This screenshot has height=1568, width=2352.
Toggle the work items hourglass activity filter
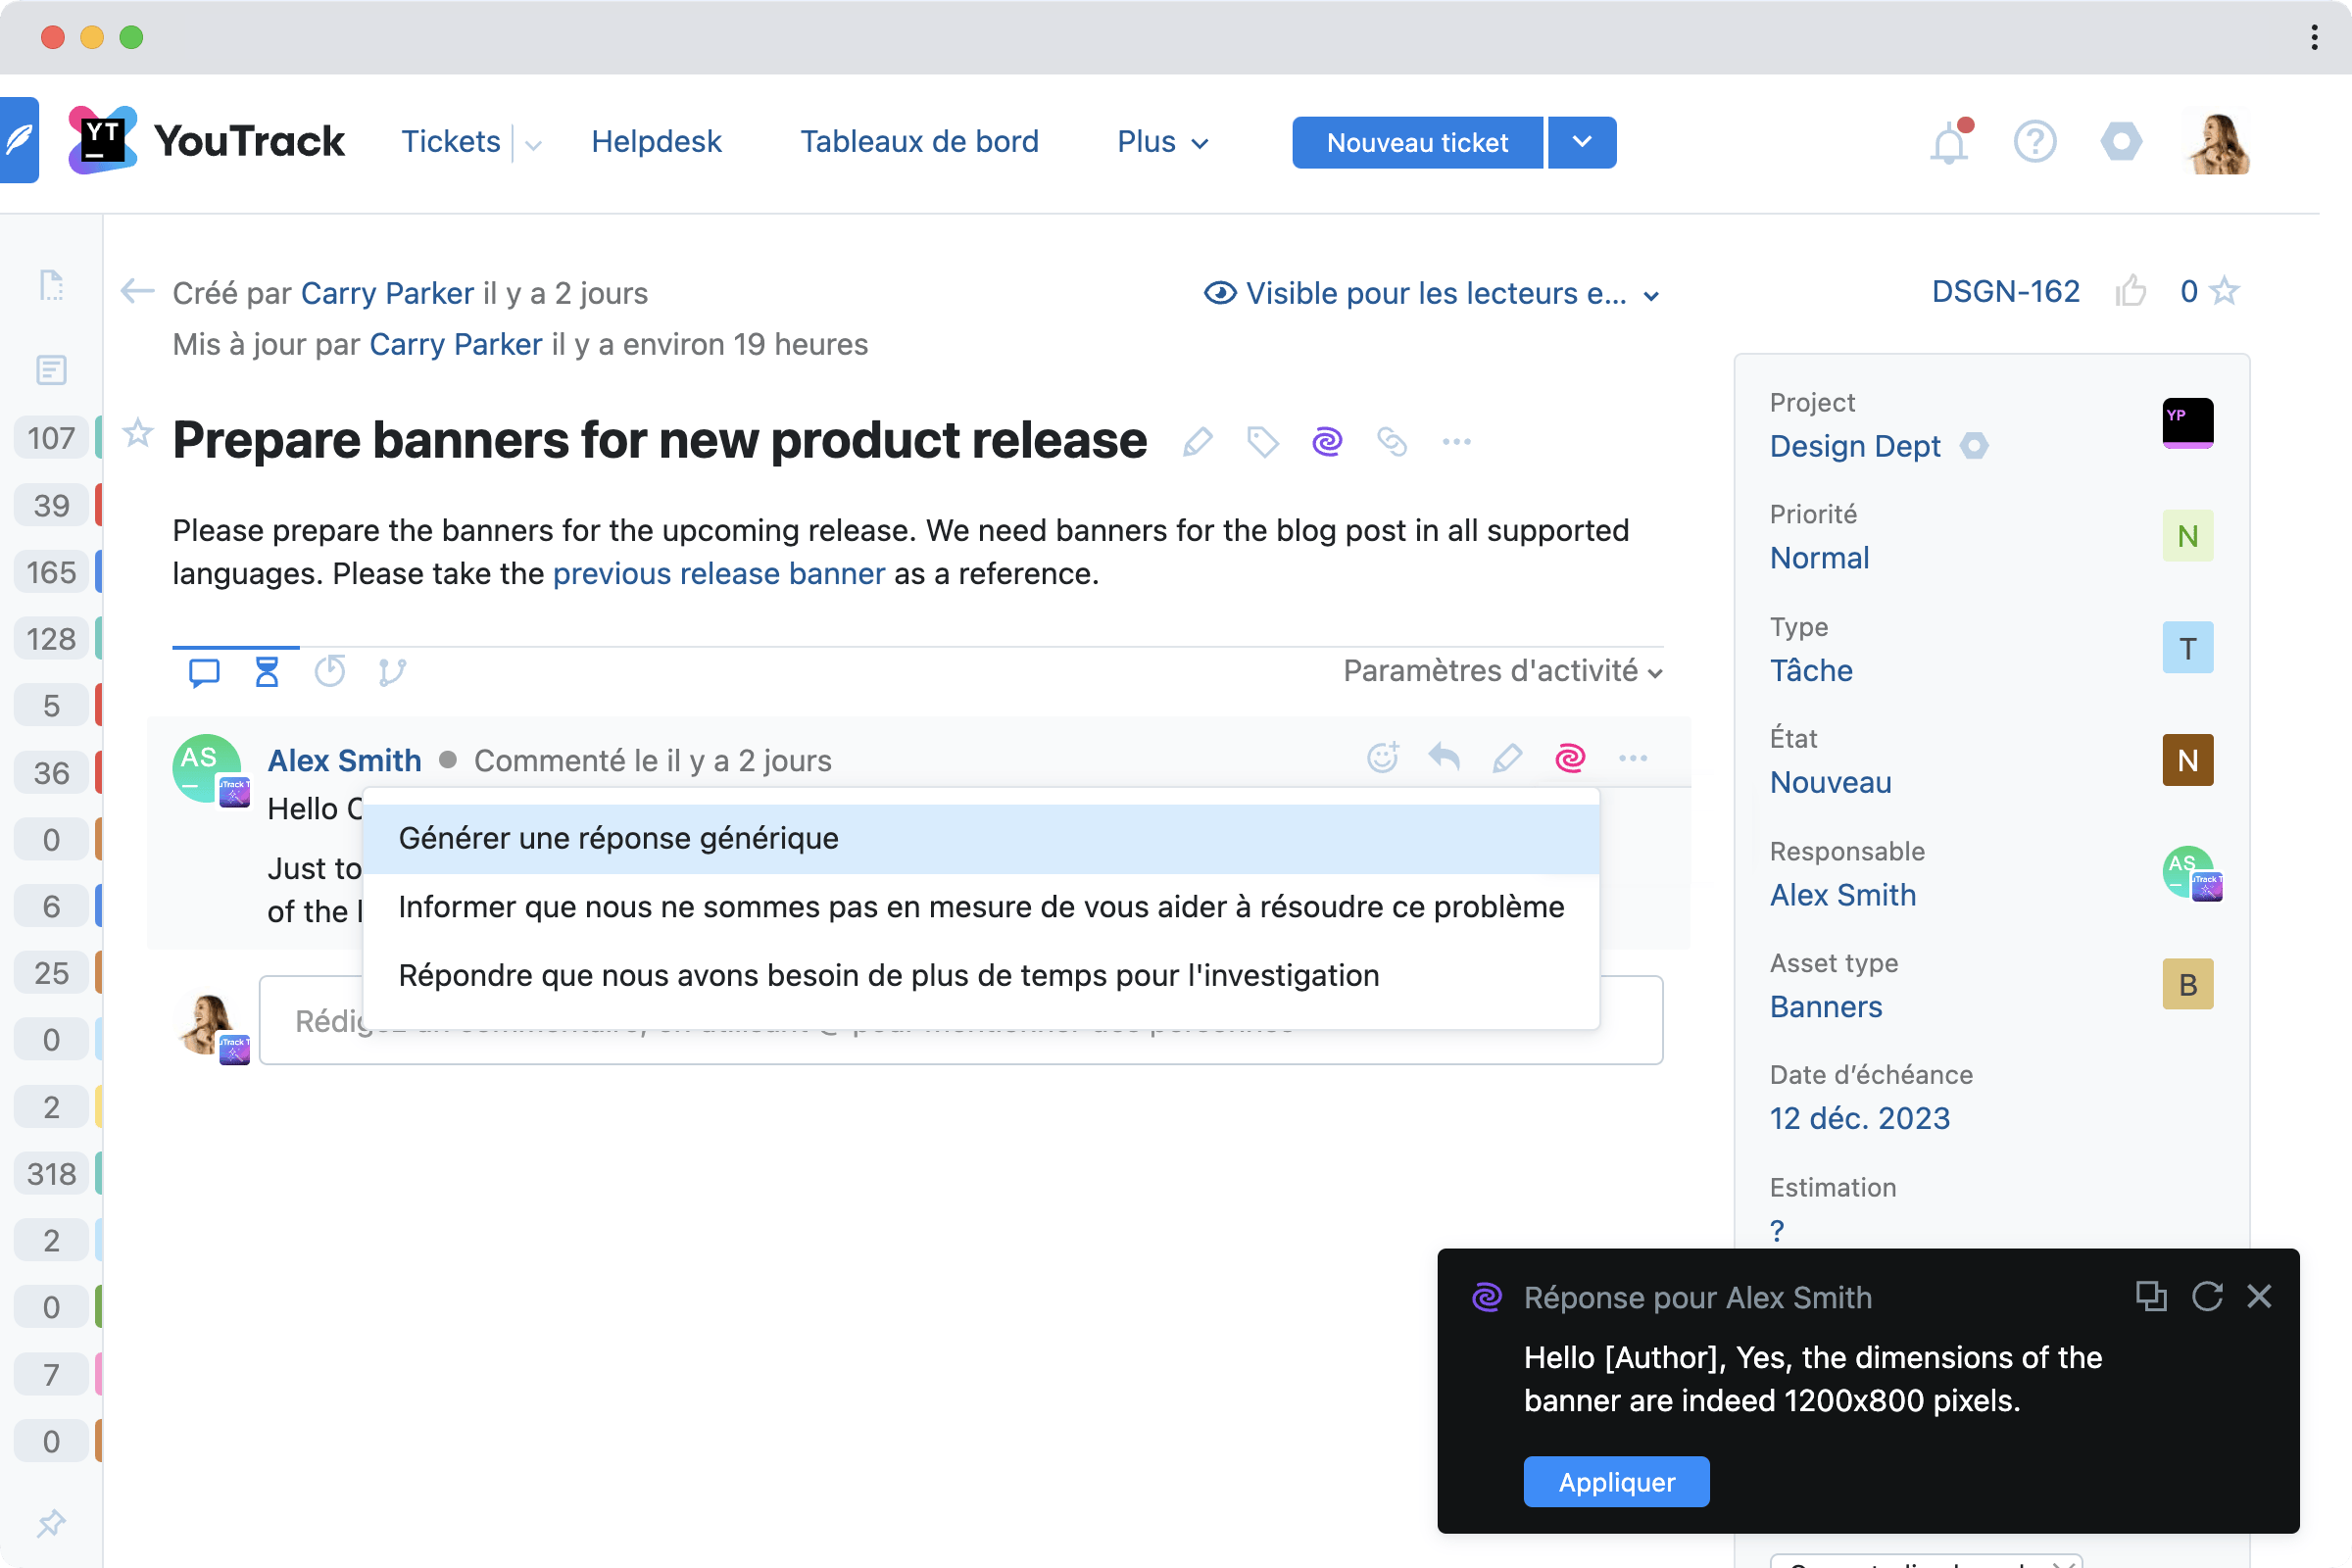coord(266,671)
